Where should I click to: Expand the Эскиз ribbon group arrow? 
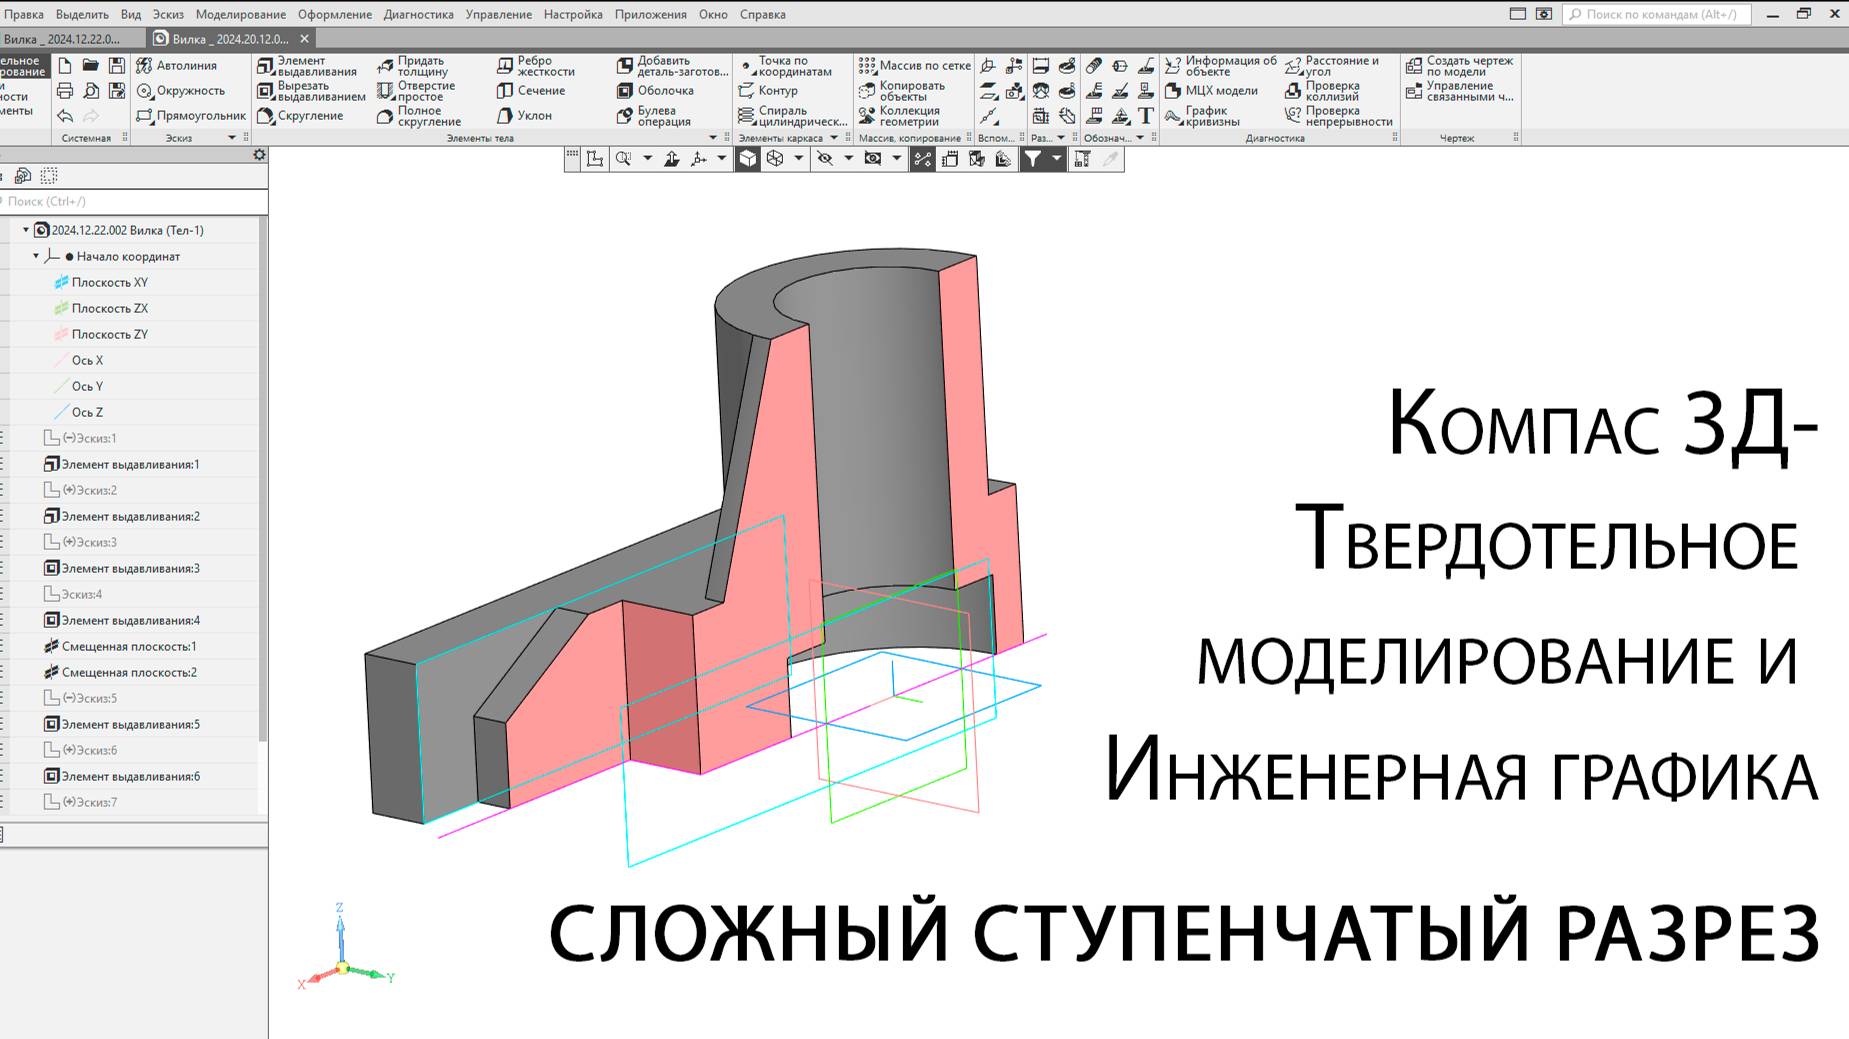pyautogui.click(x=232, y=138)
